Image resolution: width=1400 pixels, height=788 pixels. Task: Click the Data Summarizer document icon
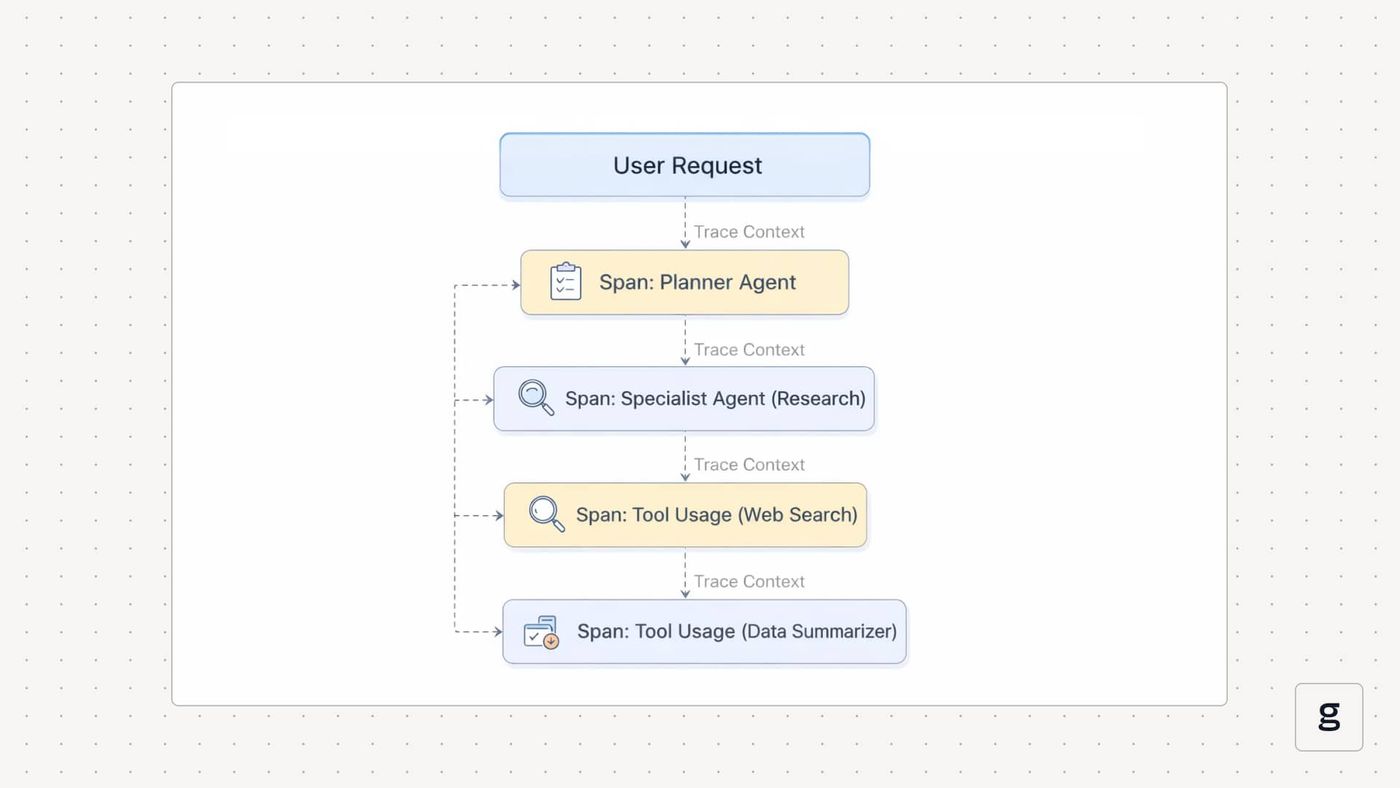pos(541,632)
